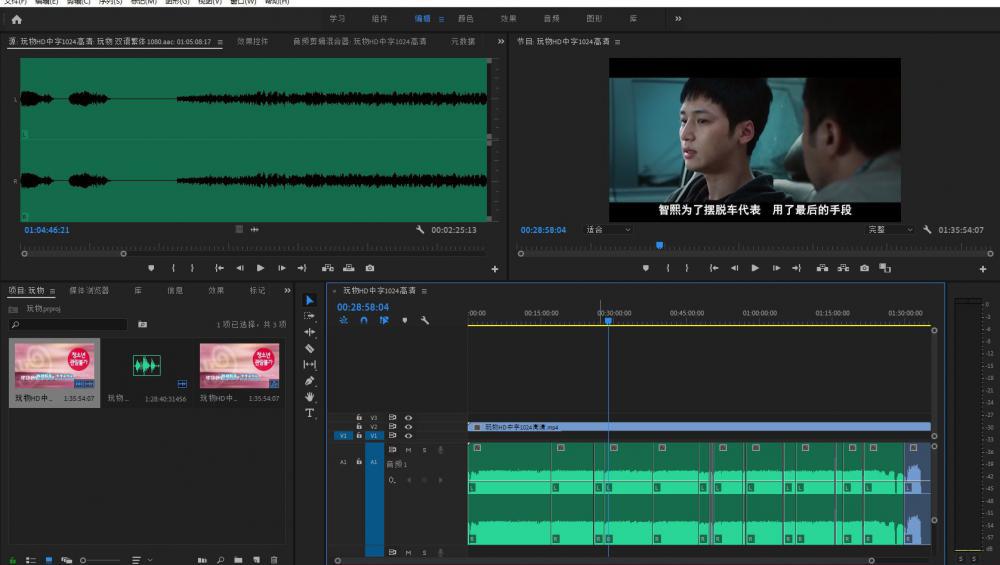The width and height of the screenshot is (1000, 565).
Task: Open button editor plus in Program monitor
Action: (983, 269)
